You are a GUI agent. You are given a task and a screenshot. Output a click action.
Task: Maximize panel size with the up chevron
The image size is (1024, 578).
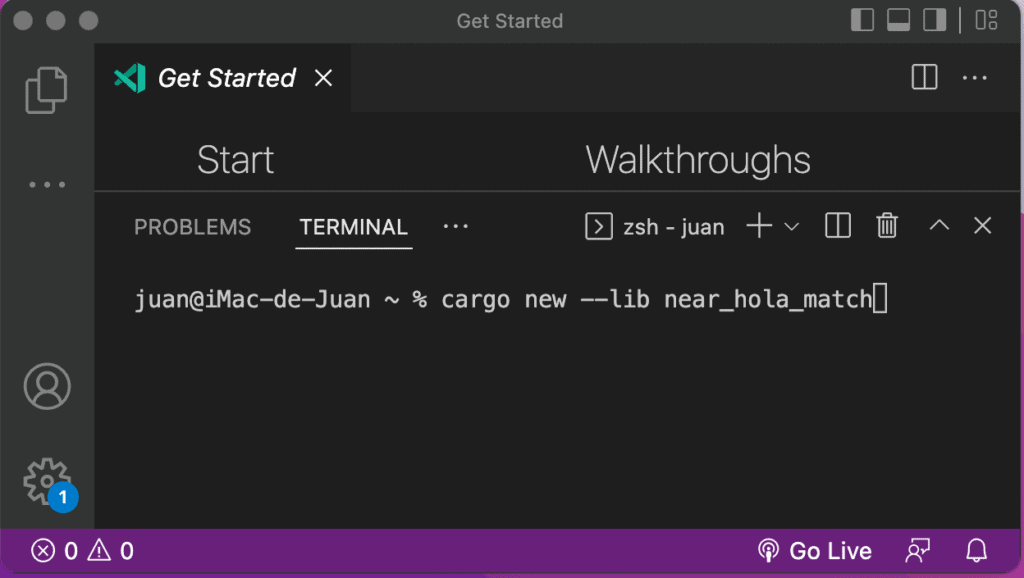pyautogui.click(x=939, y=225)
